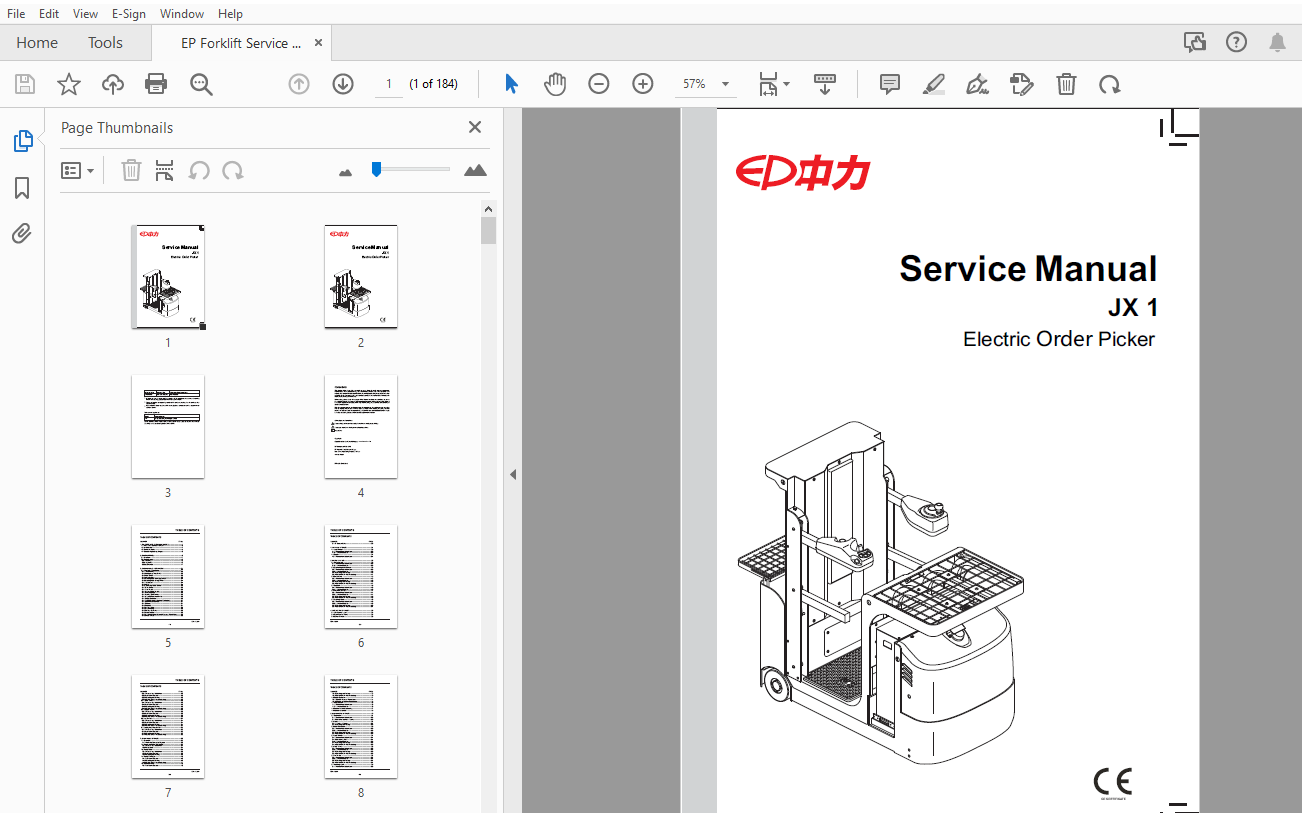The width and height of the screenshot is (1302, 813).
Task: Click the toolbar Delete trash icon
Action: [x=1067, y=84]
